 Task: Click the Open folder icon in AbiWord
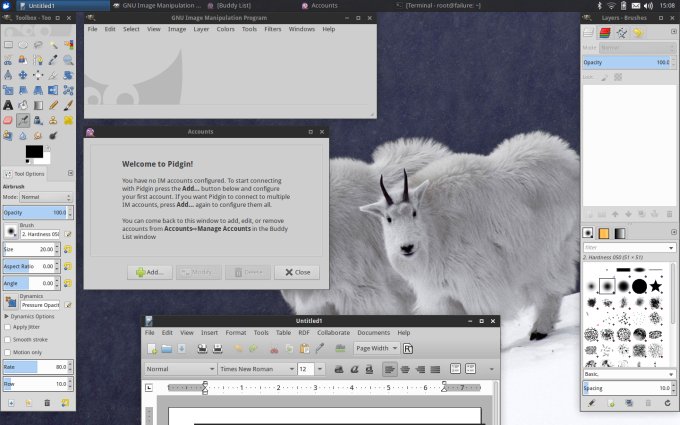[167, 349]
